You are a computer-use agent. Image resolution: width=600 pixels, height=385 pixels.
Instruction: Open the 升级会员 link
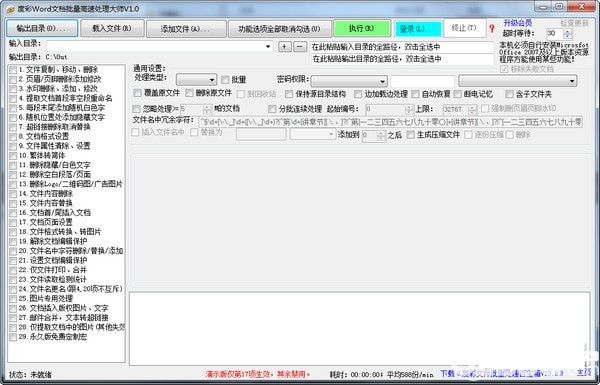(x=517, y=23)
